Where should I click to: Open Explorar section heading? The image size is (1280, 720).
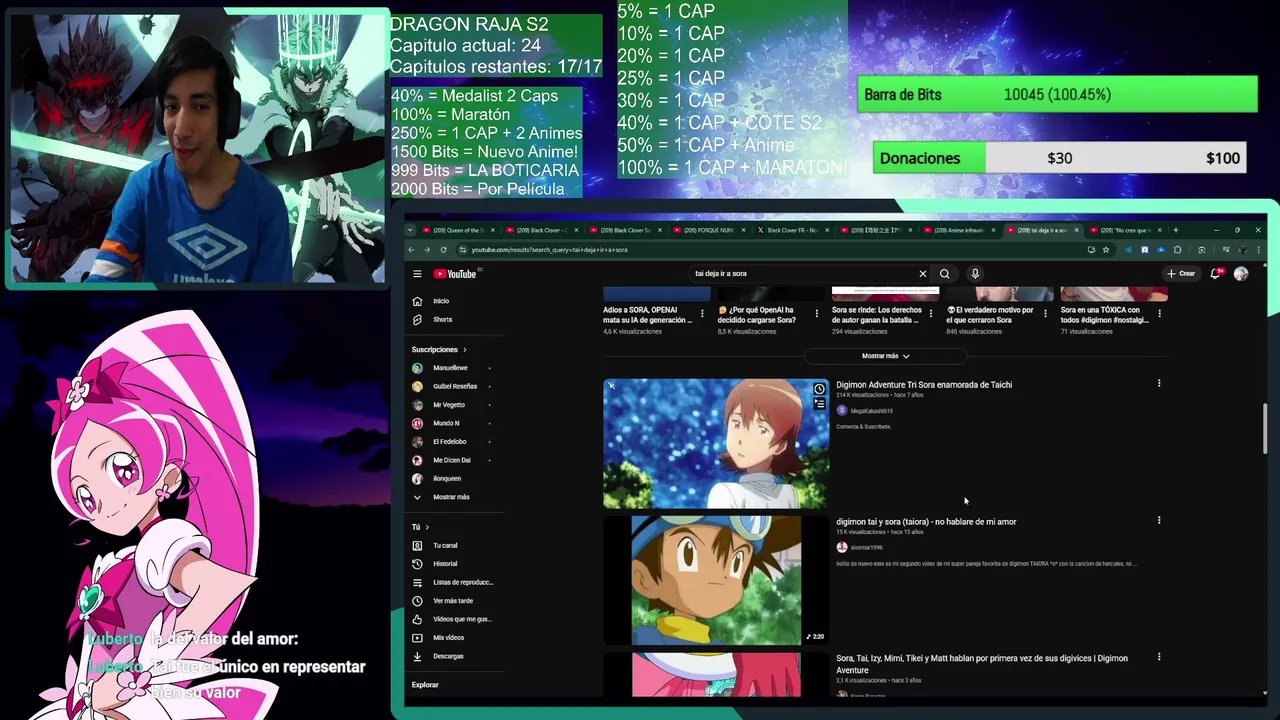click(425, 685)
